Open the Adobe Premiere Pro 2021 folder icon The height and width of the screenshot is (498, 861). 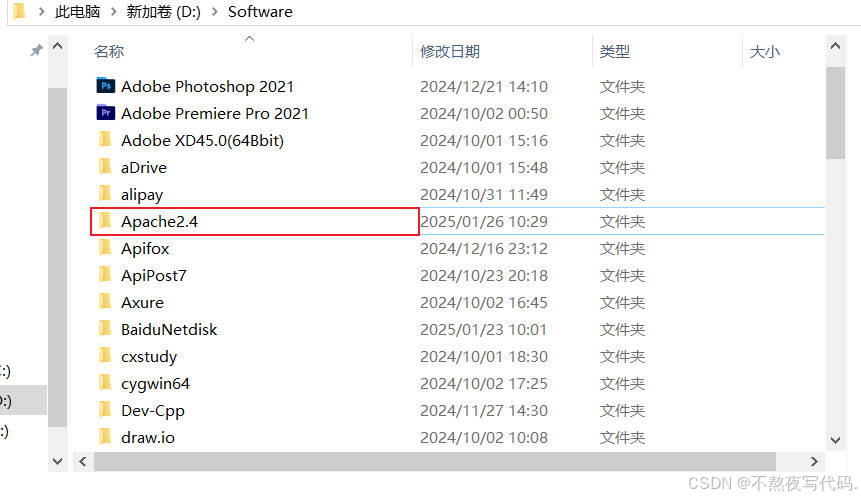pyautogui.click(x=105, y=113)
